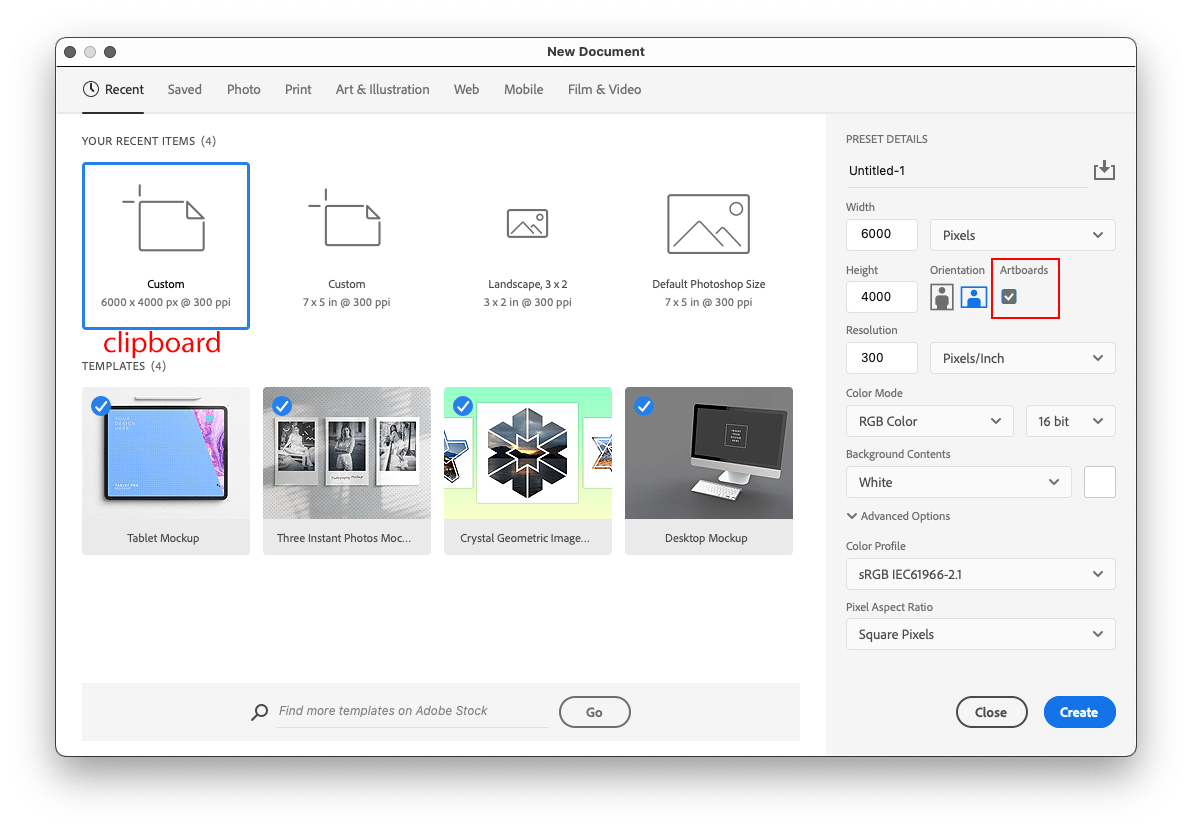Click the save preset icon beside Untitled-1
This screenshot has width=1192, height=830.
coord(1104,170)
